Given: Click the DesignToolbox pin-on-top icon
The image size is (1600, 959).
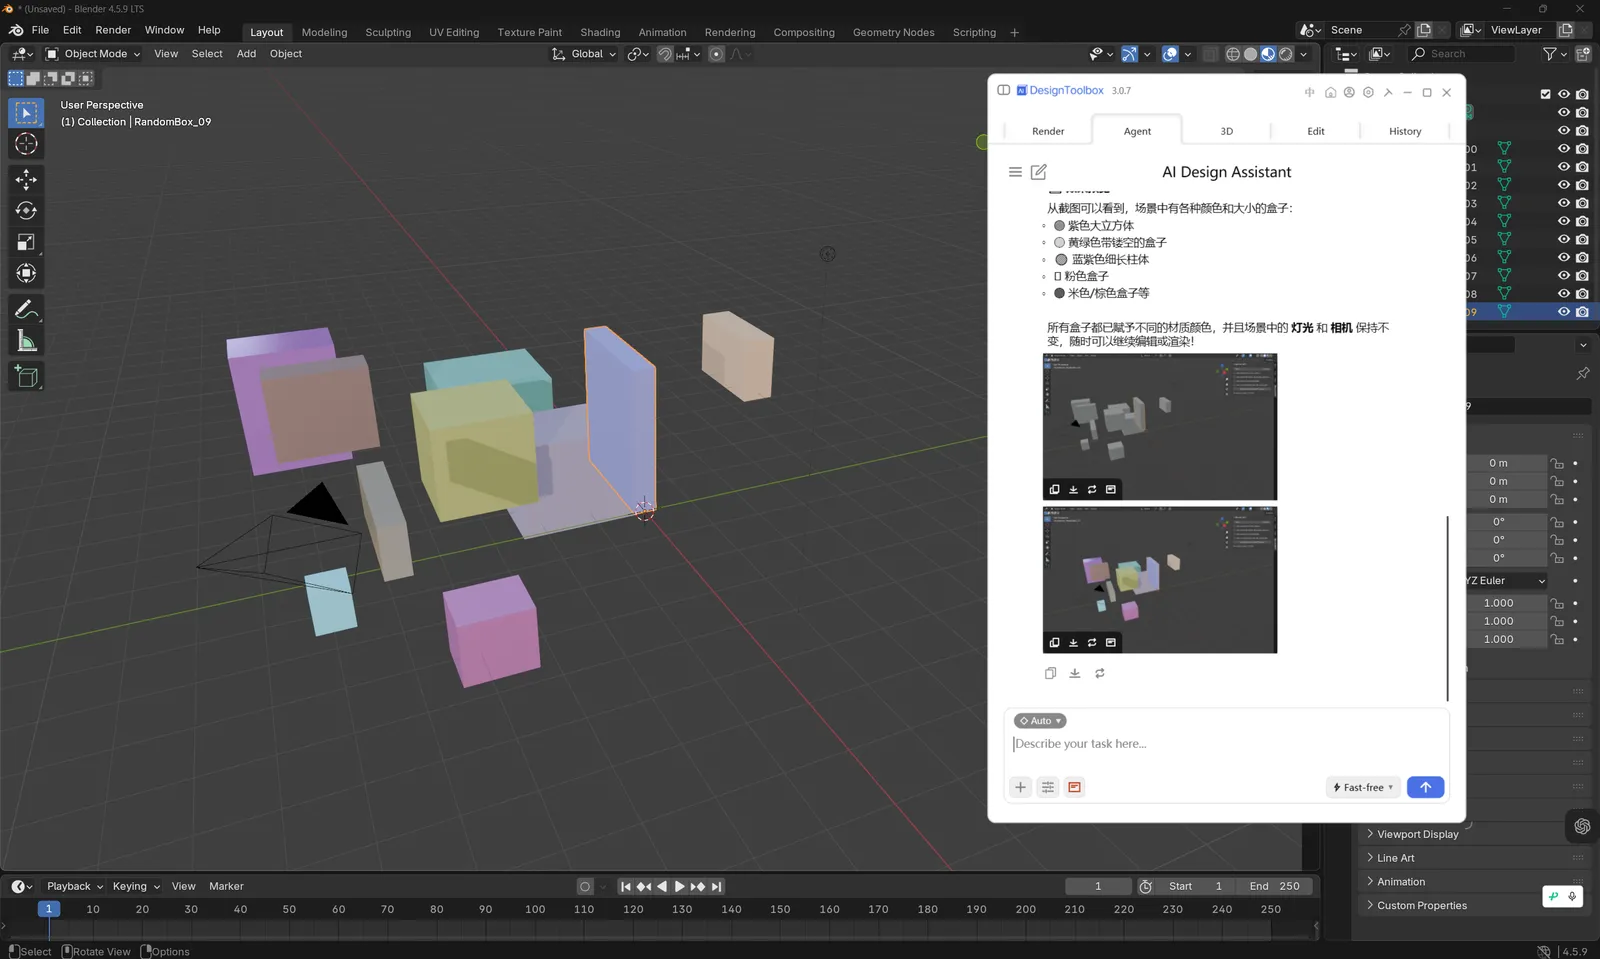Looking at the screenshot, I should click(x=1388, y=92).
